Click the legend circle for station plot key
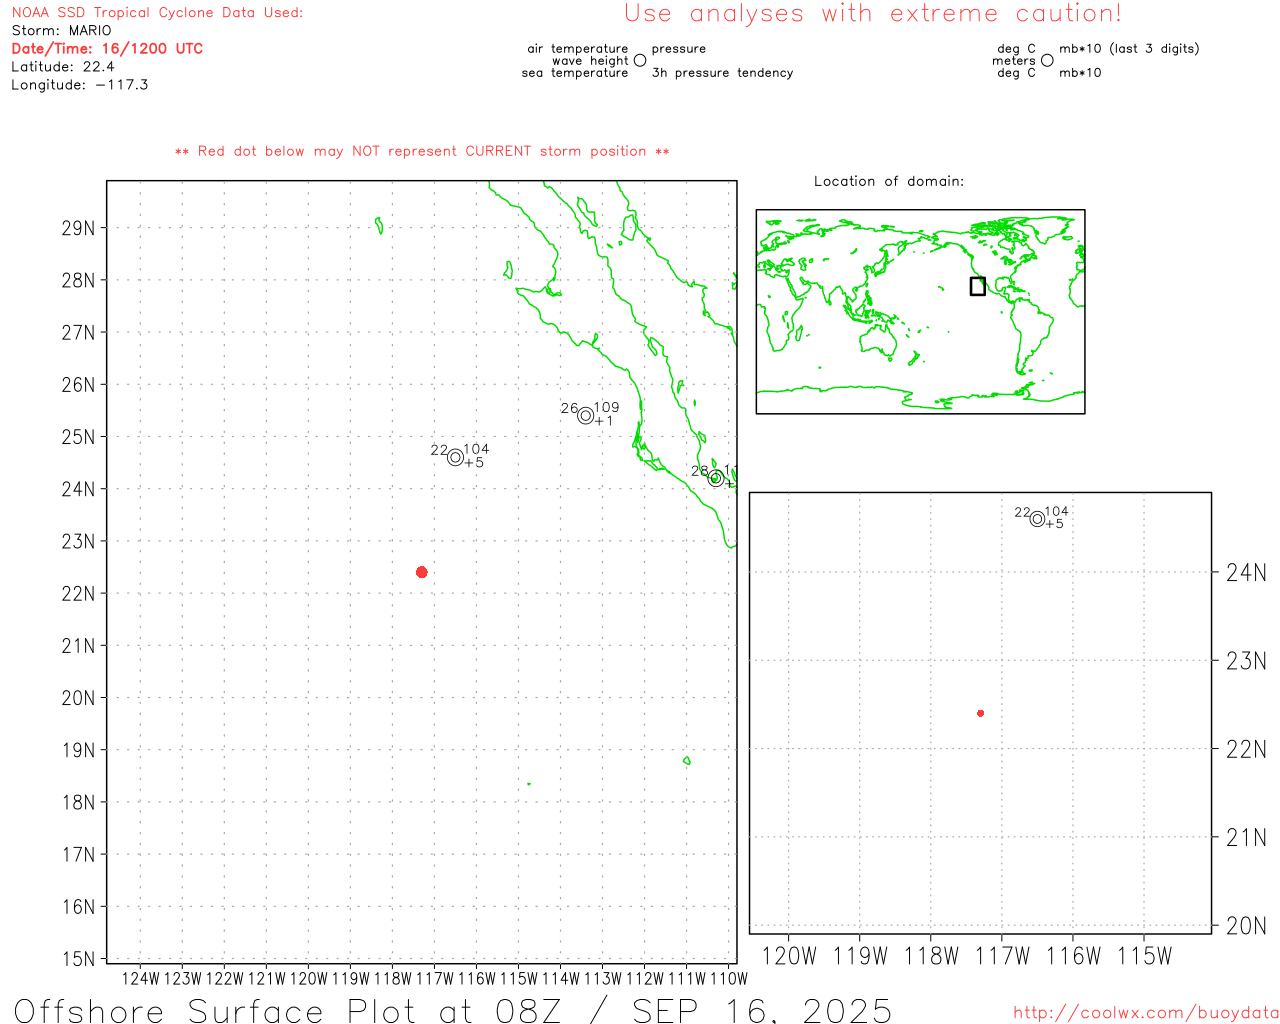Screen dimensions: 1280x1024 point(640,60)
